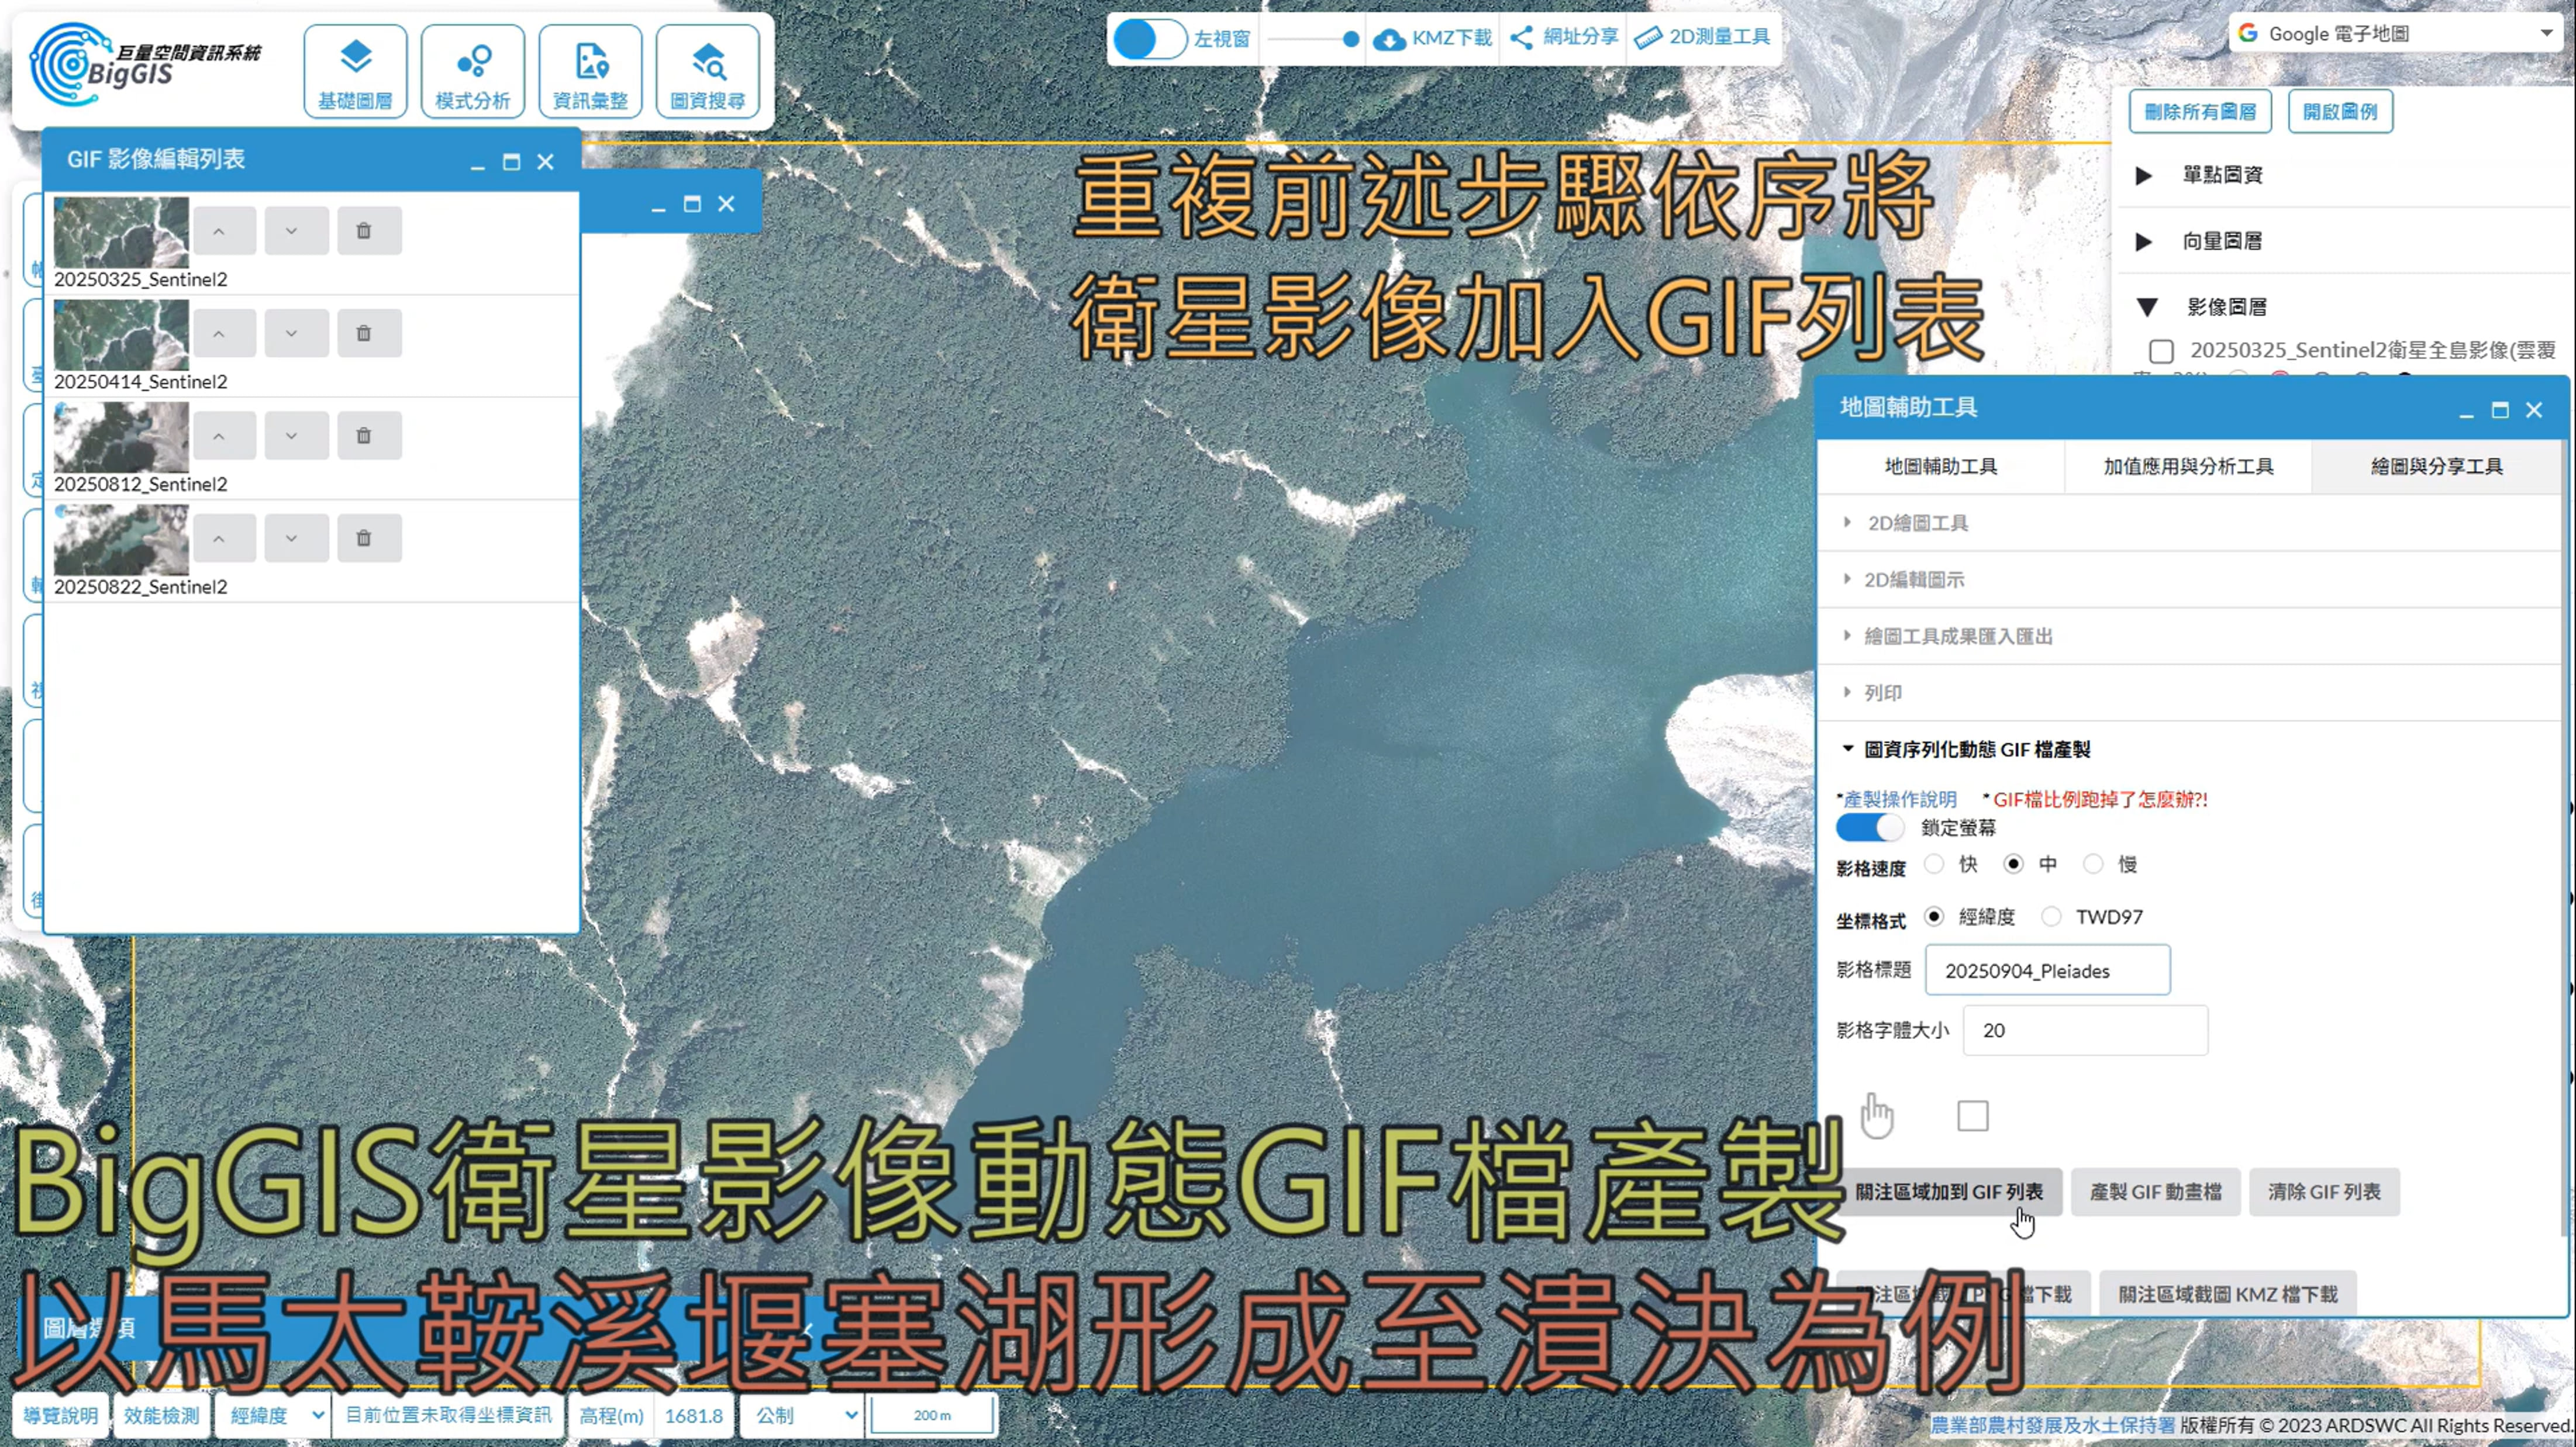Choose TWD97 coordinate format radio
Viewport: 2576px width, 1447px height.
tap(2051, 917)
